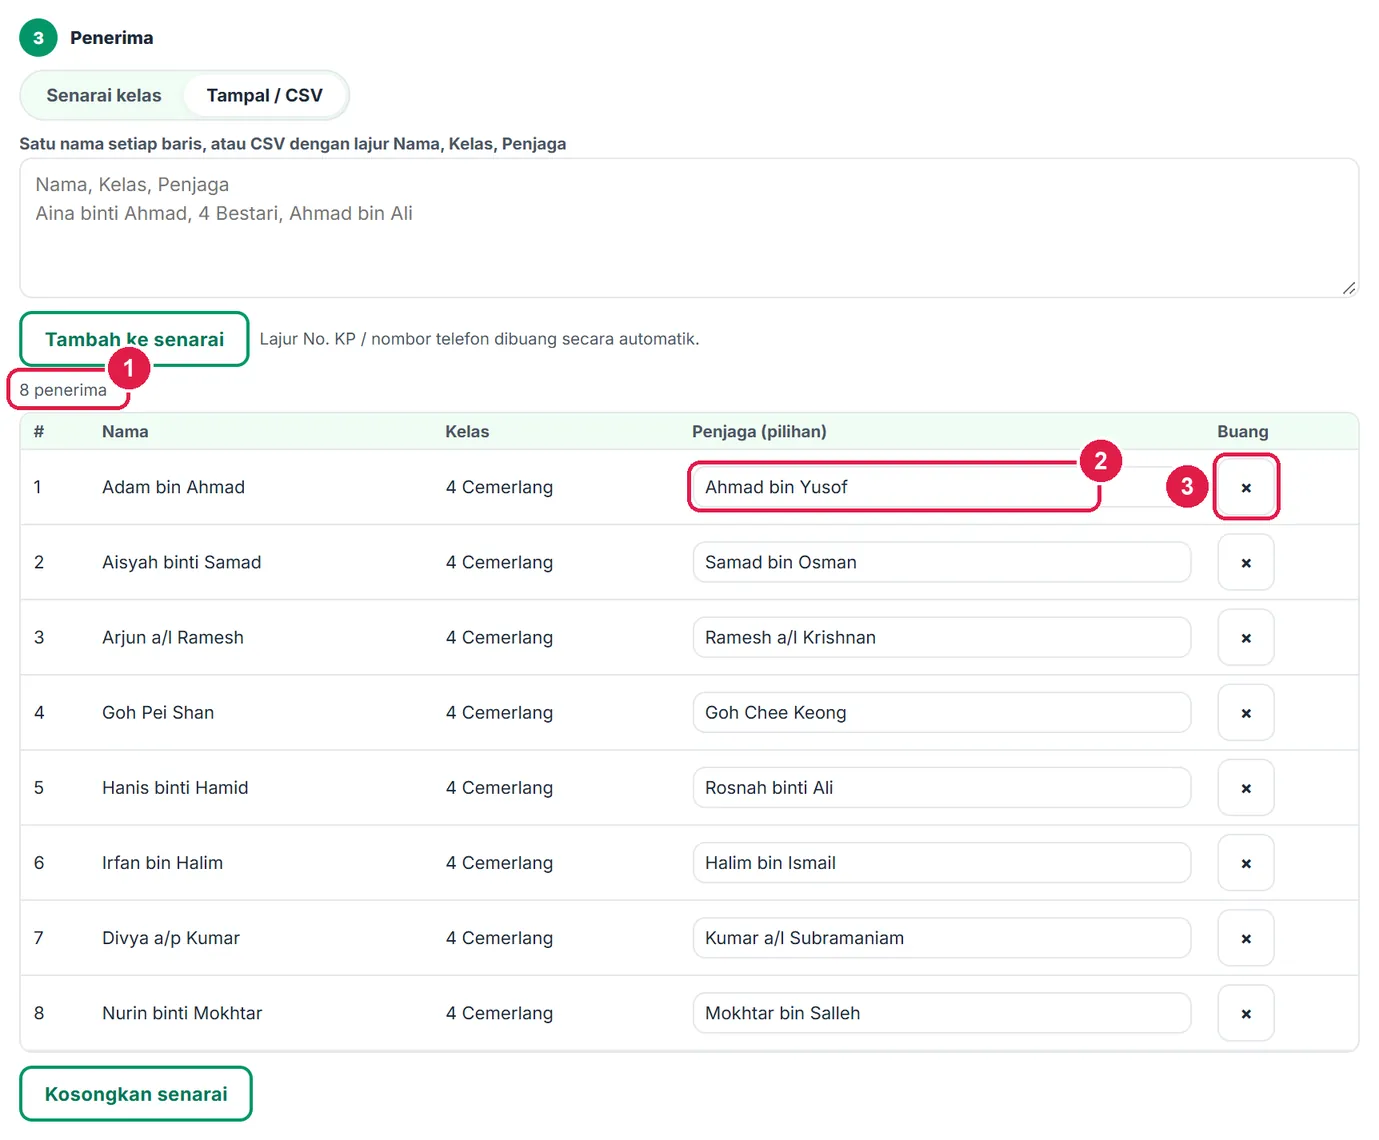1379x1140 pixels.
Task: Select the Tampal / CSV tab
Action: 264,95
